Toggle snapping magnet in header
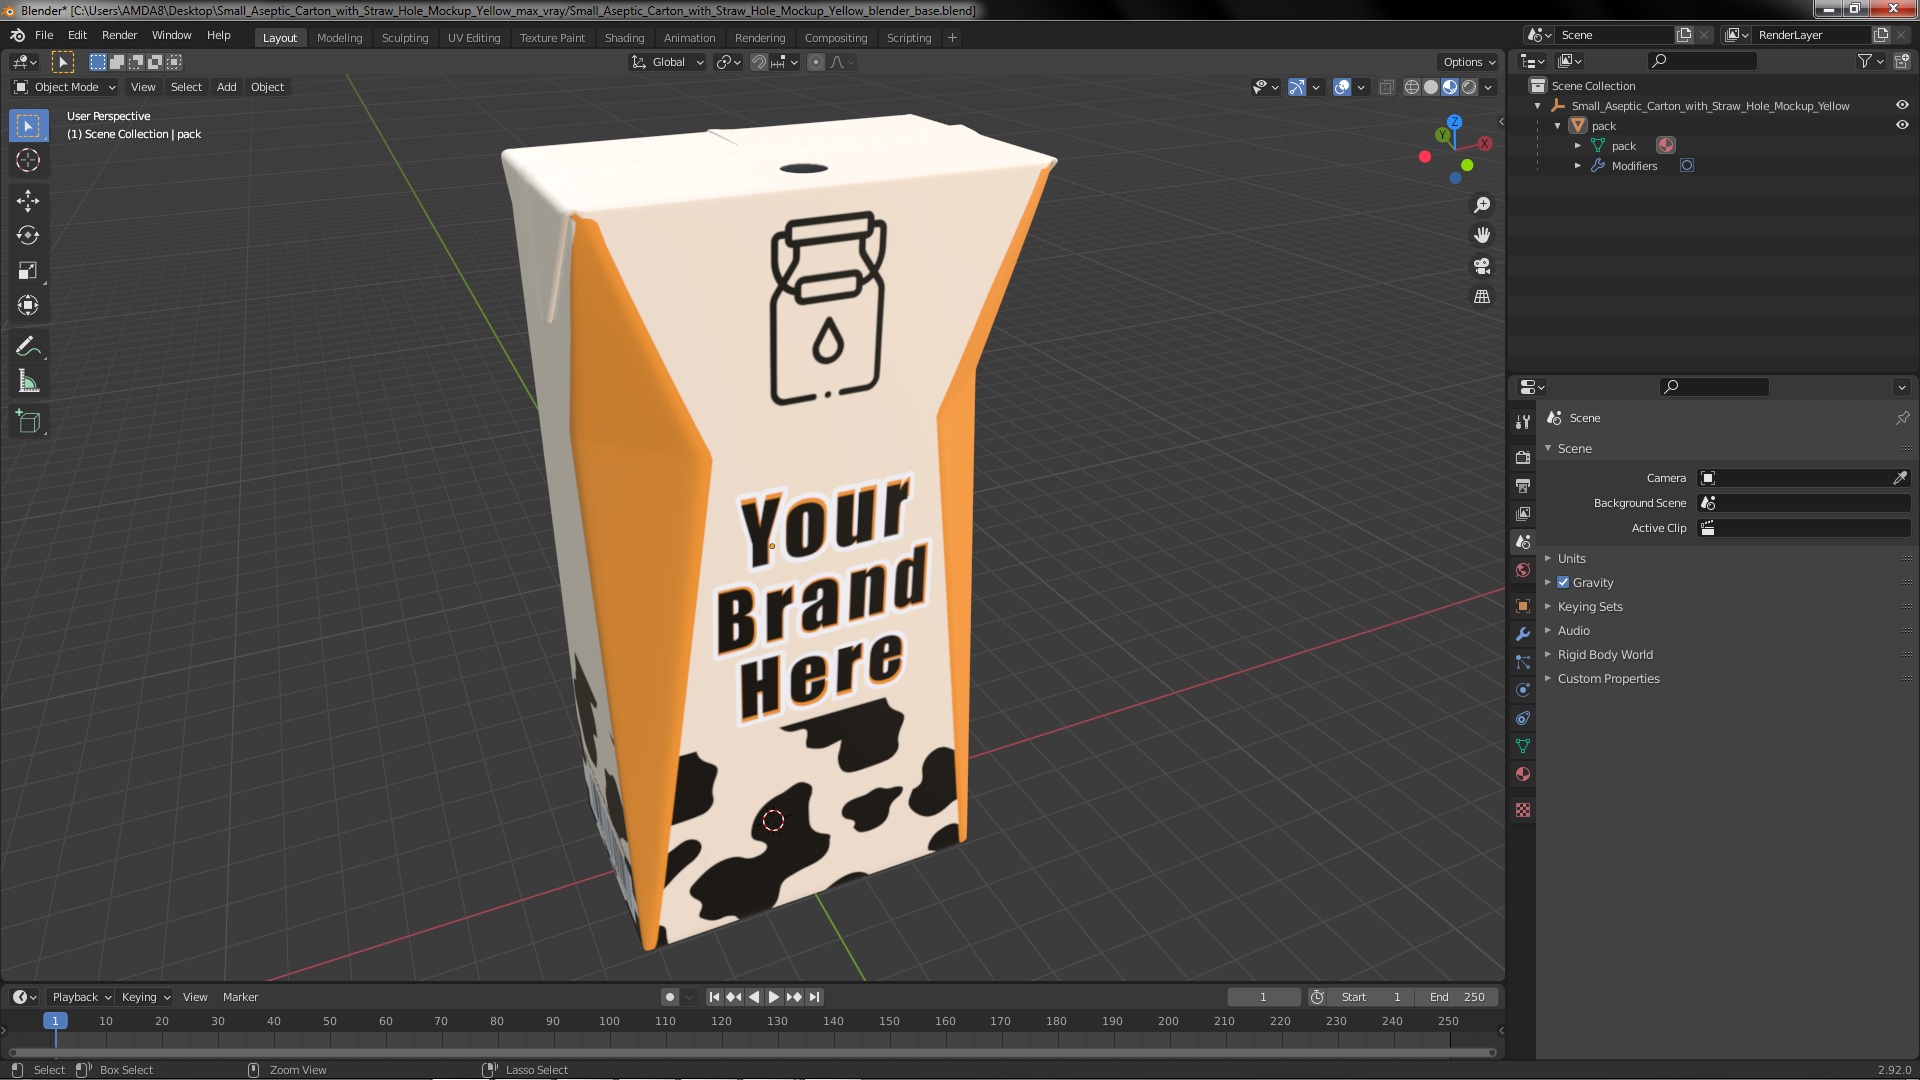The height and width of the screenshot is (1080, 1920). (x=759, y=62)
